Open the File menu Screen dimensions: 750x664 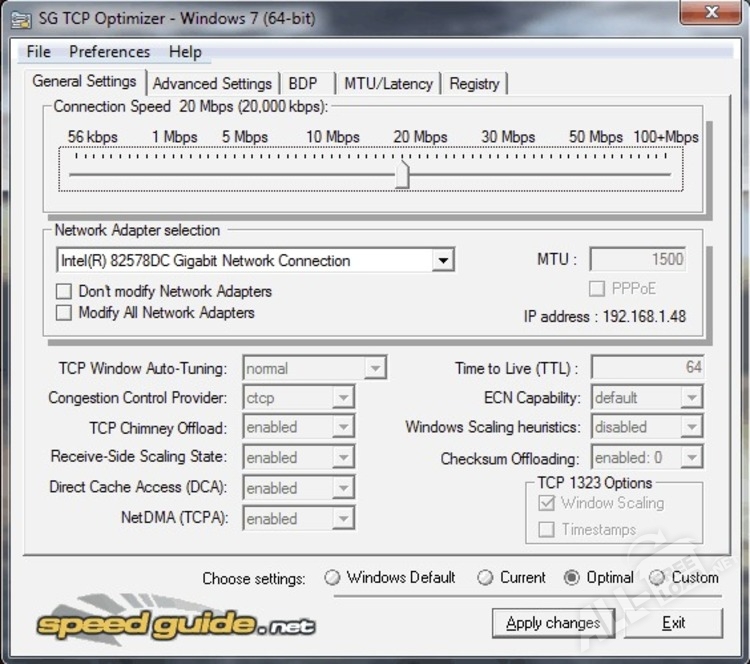point(39,52)
